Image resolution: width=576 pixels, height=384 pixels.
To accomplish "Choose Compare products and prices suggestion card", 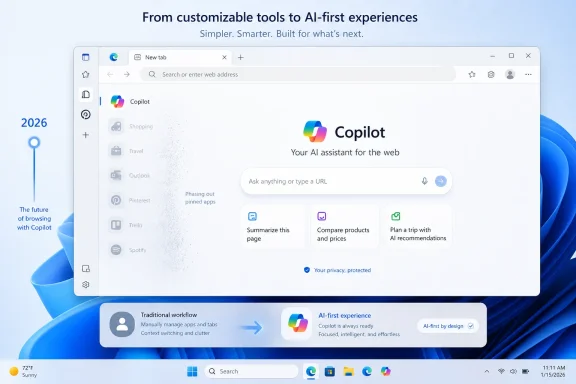I will click(344, 227).
